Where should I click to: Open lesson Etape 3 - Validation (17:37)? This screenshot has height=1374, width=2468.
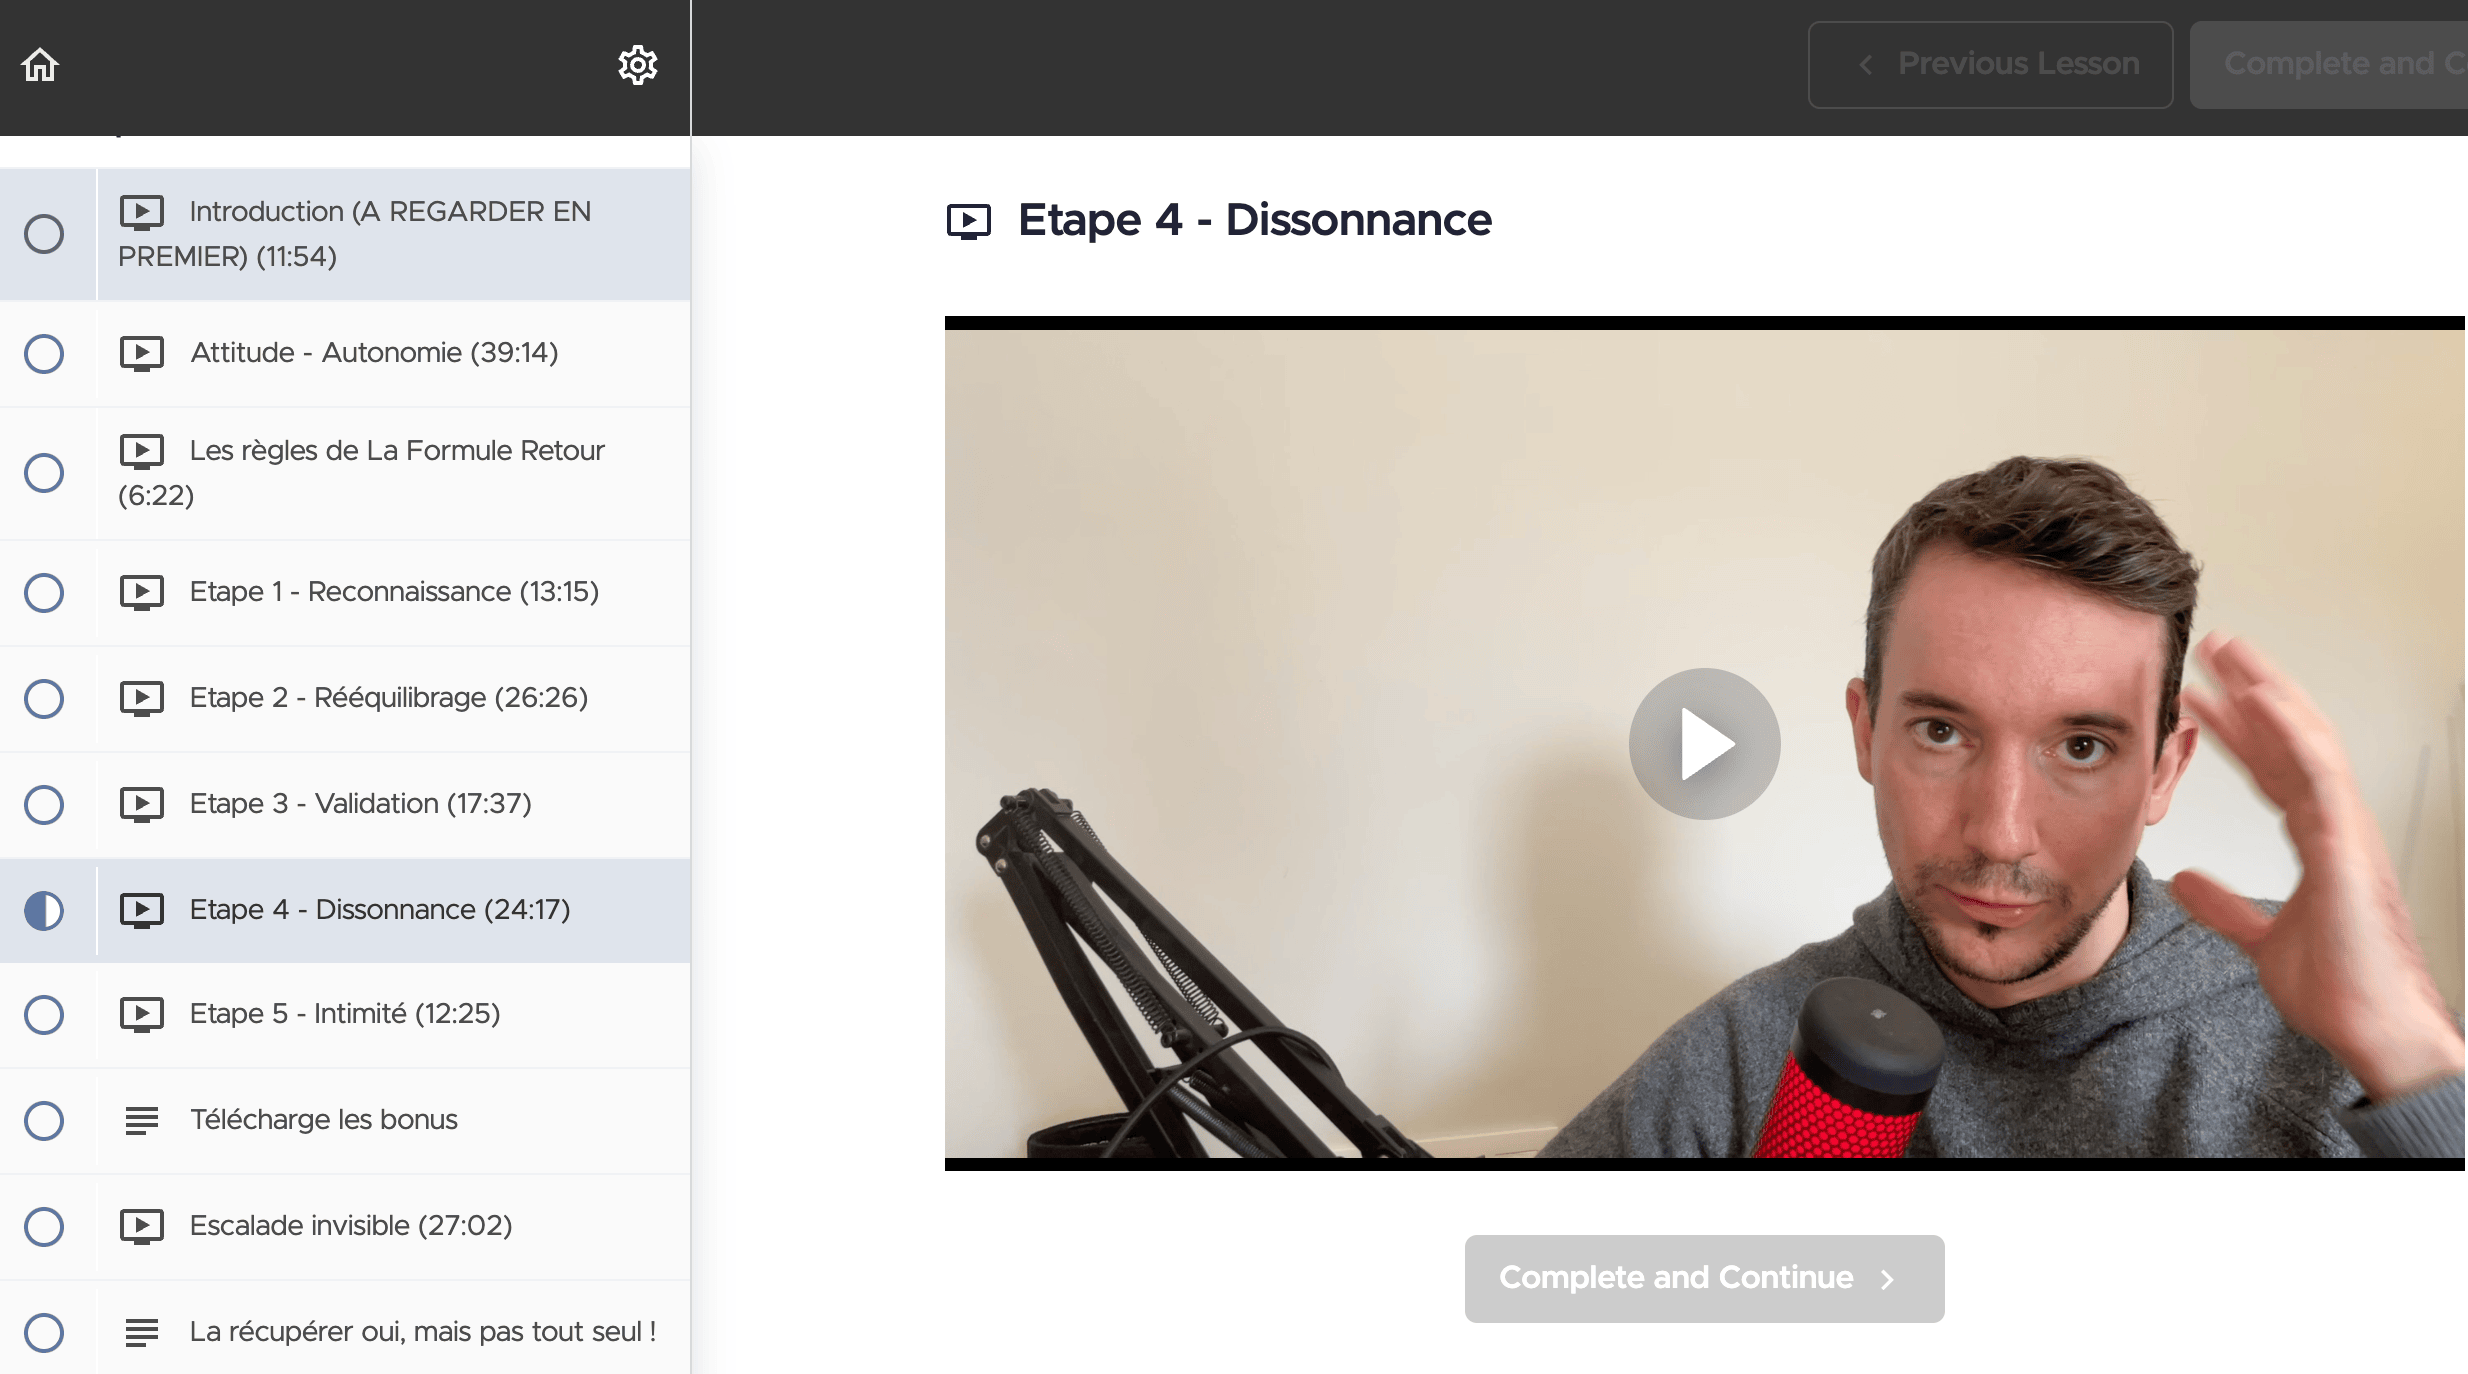point(345,804)
